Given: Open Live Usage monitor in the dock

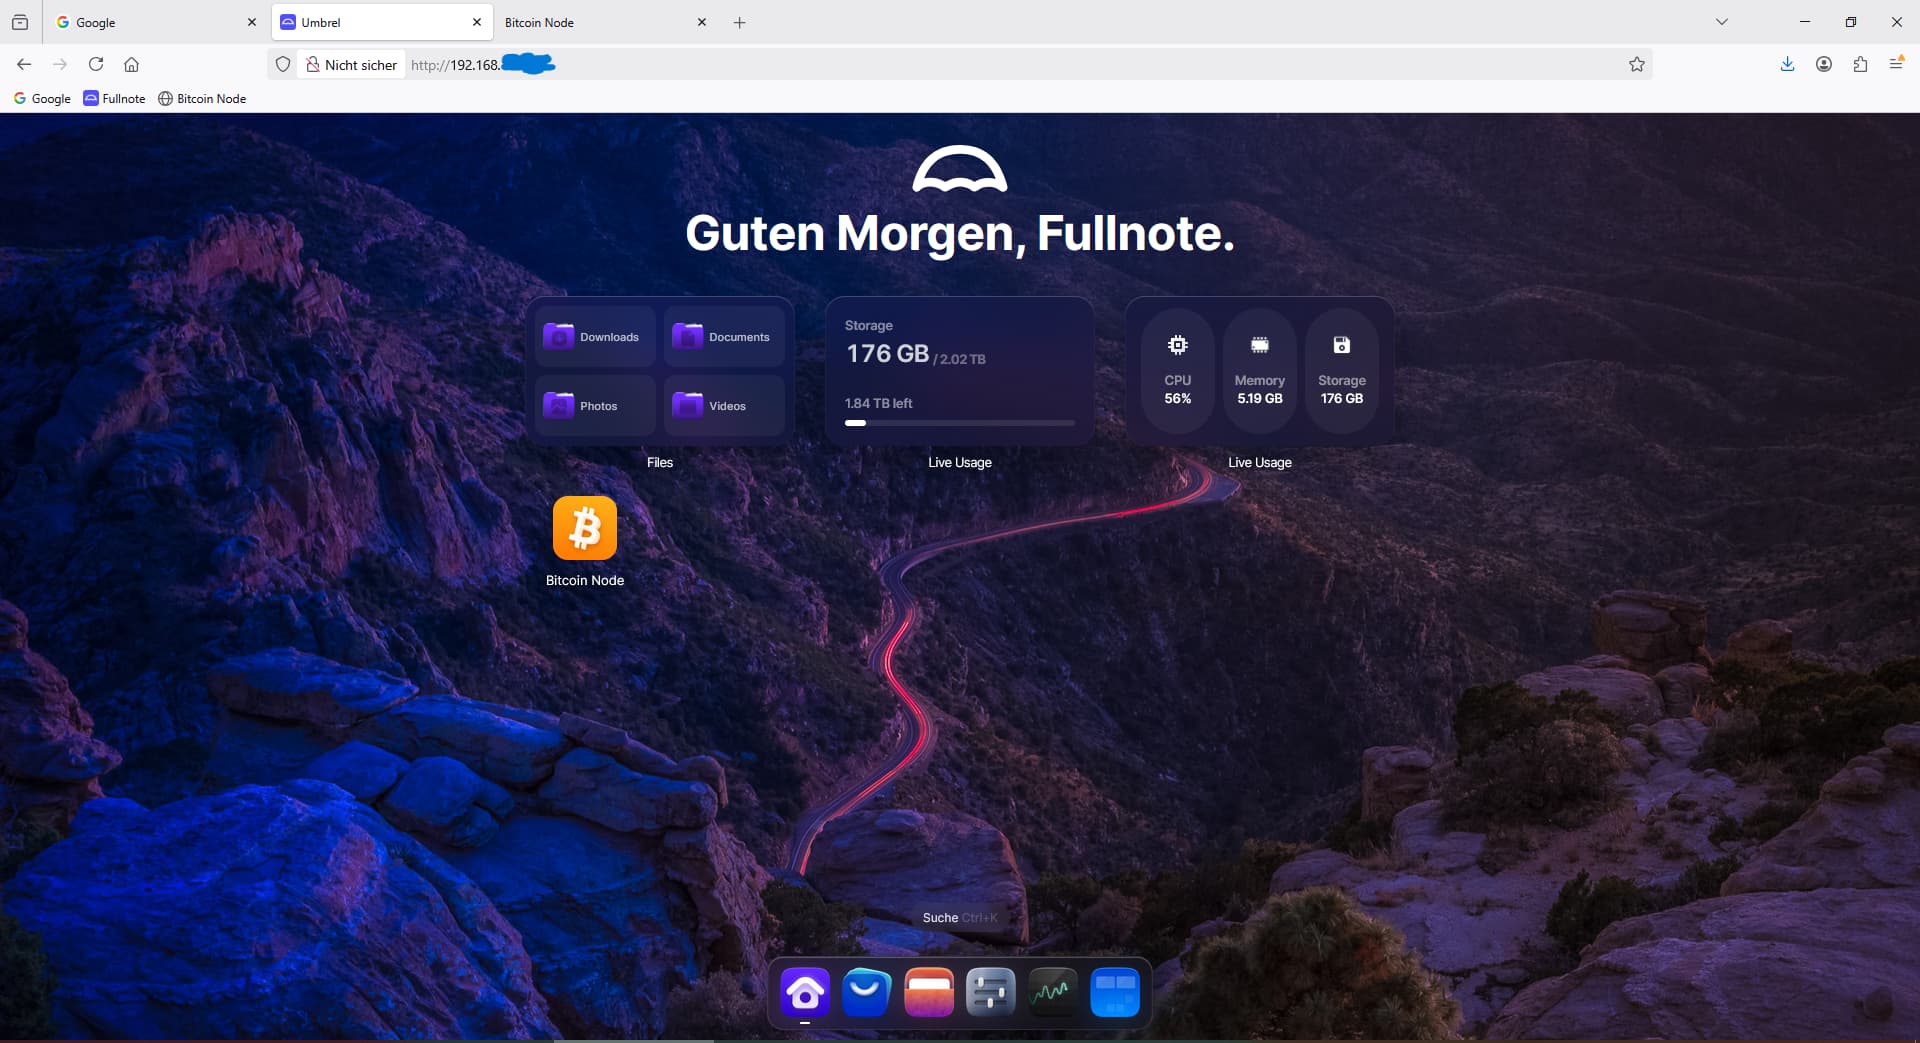Looking at the screenshot, I should (1052, 993).
